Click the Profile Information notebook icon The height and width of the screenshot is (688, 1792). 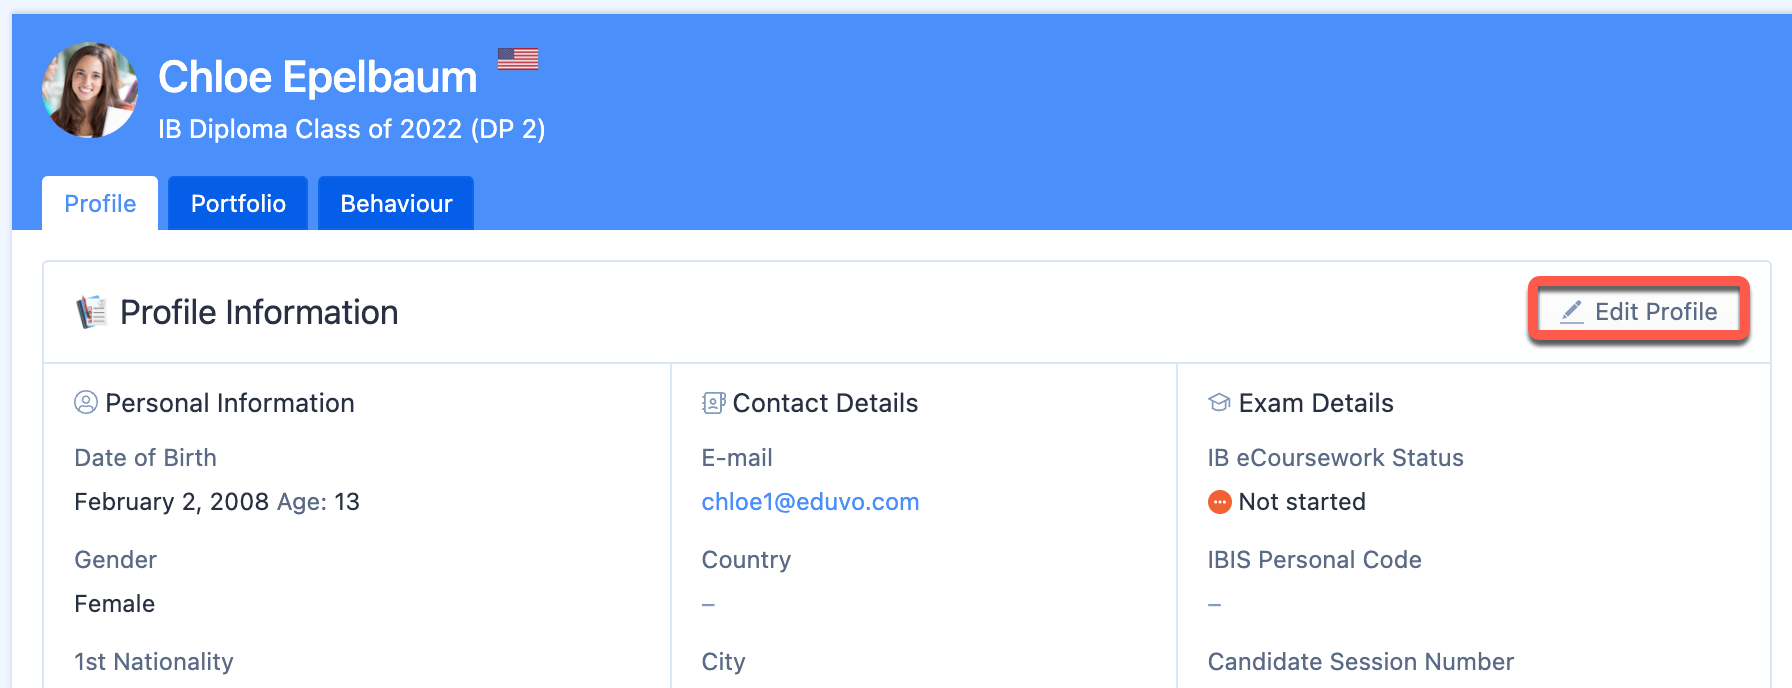(92, 312)
